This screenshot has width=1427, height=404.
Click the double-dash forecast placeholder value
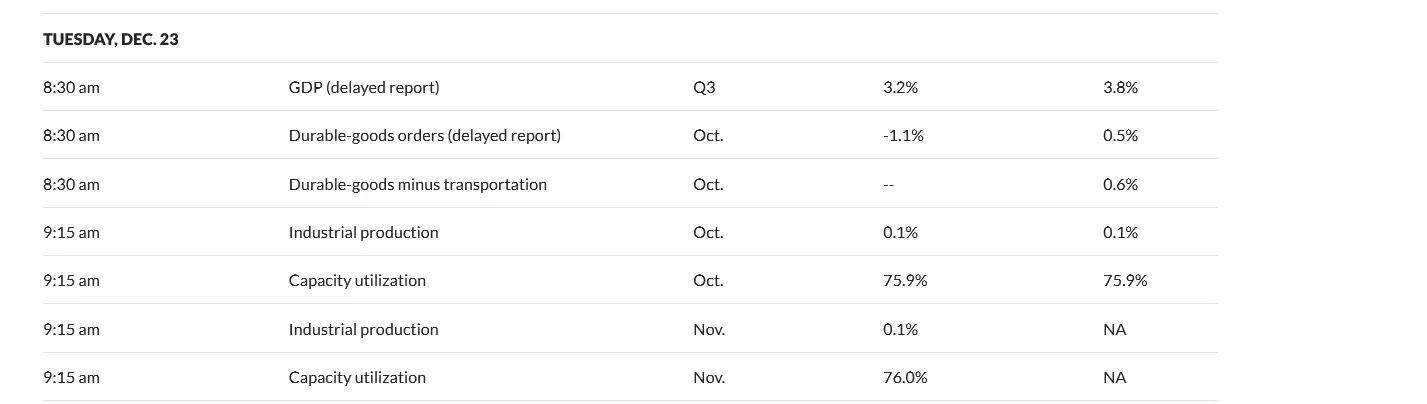pyautogui.click(x=888, y=185)
